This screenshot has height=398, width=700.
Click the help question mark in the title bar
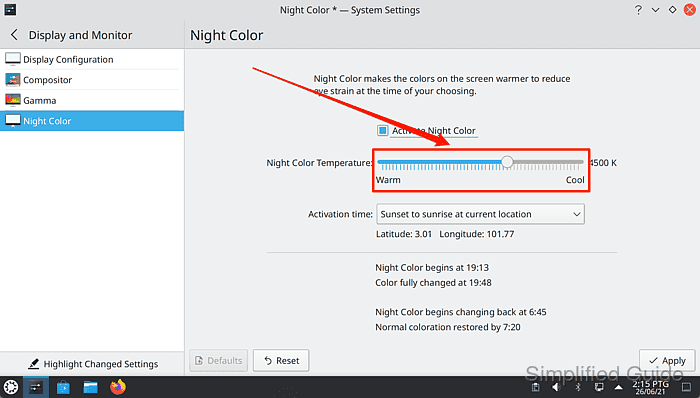638,10
